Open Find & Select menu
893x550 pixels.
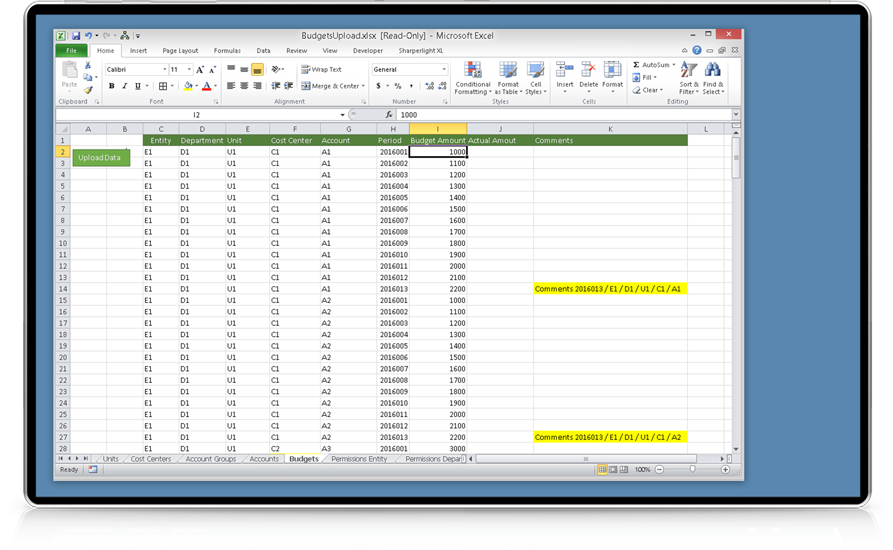coord(713,78)
